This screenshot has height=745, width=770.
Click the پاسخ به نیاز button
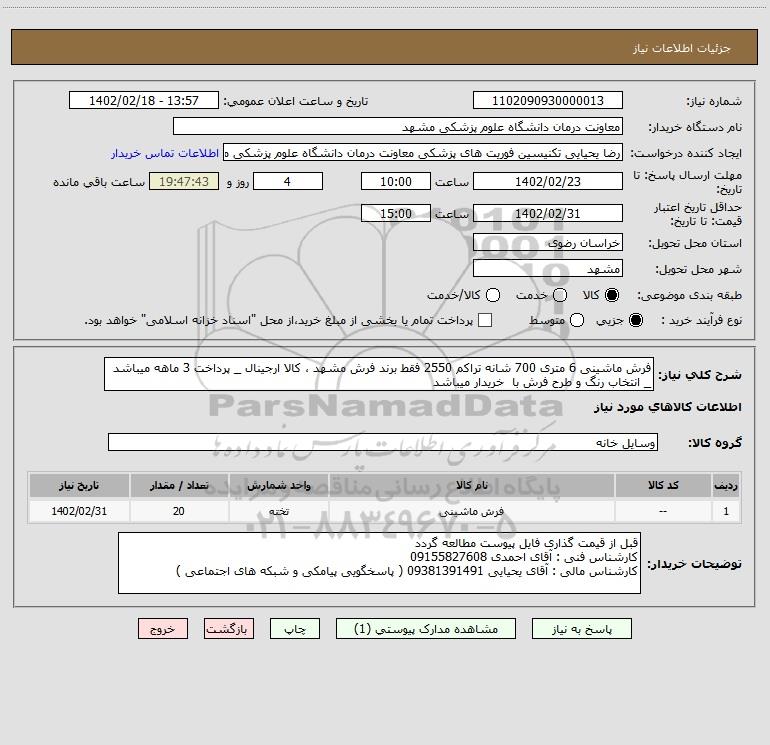[581, 629]
